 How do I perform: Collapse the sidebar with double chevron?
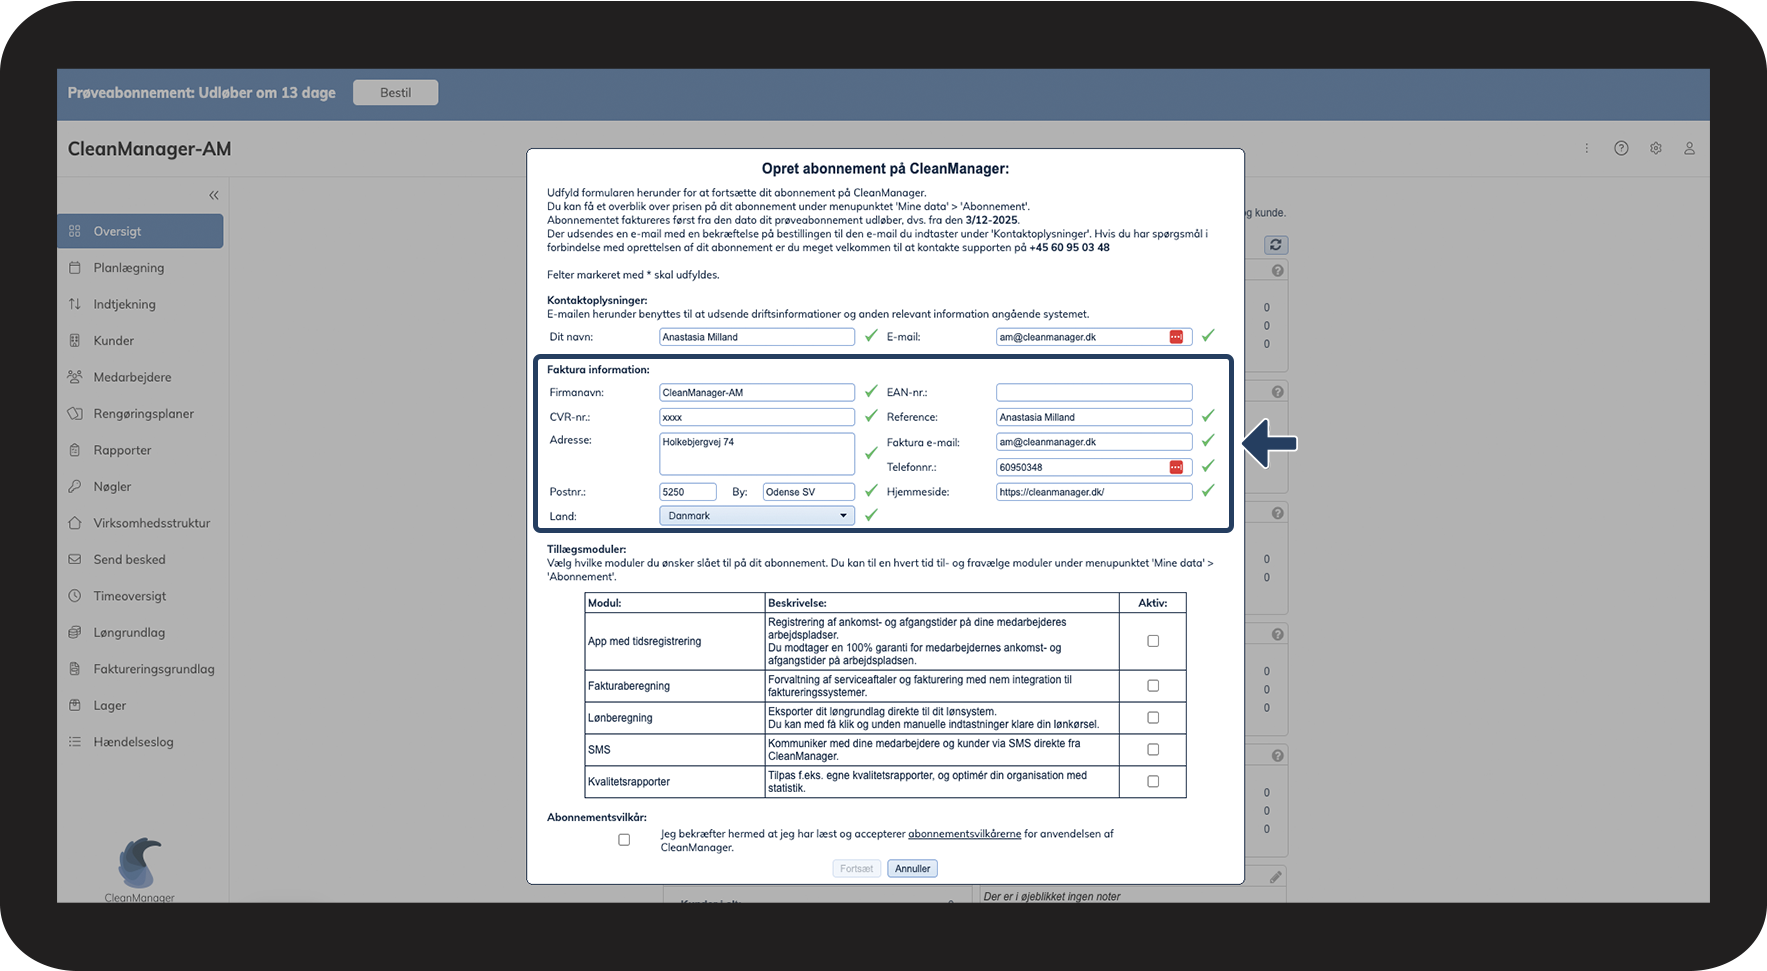click(213, 195)
